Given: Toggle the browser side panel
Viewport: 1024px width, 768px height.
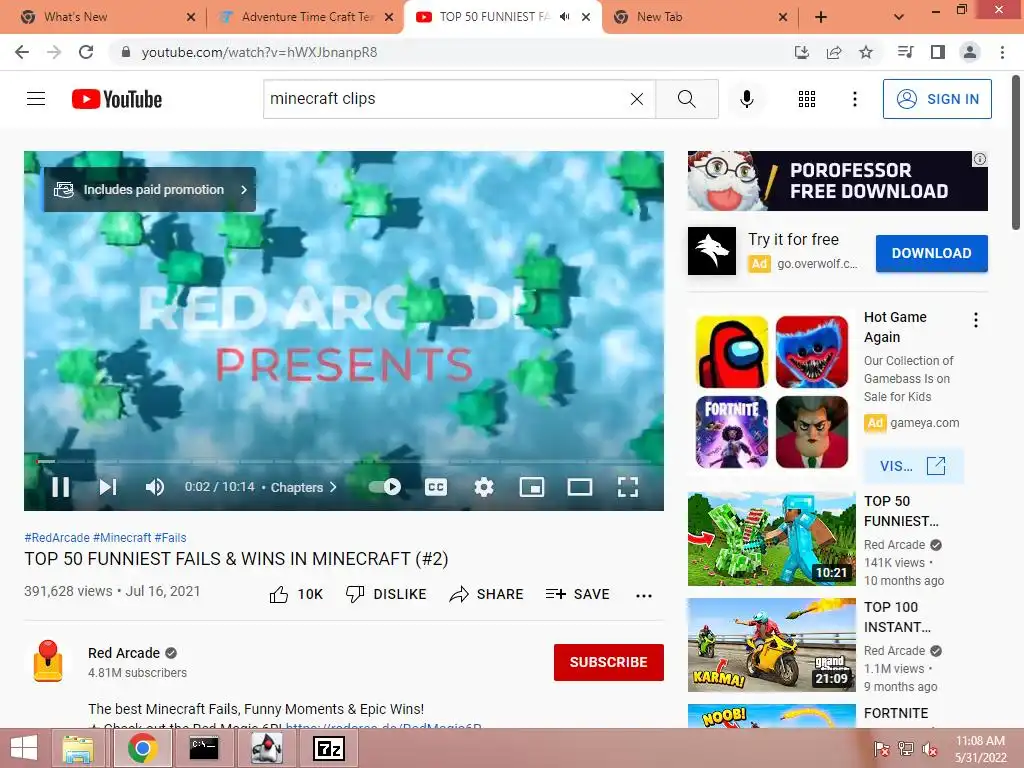Looking at the screenshot, I should pyautogui.click(x=938, y=52).
